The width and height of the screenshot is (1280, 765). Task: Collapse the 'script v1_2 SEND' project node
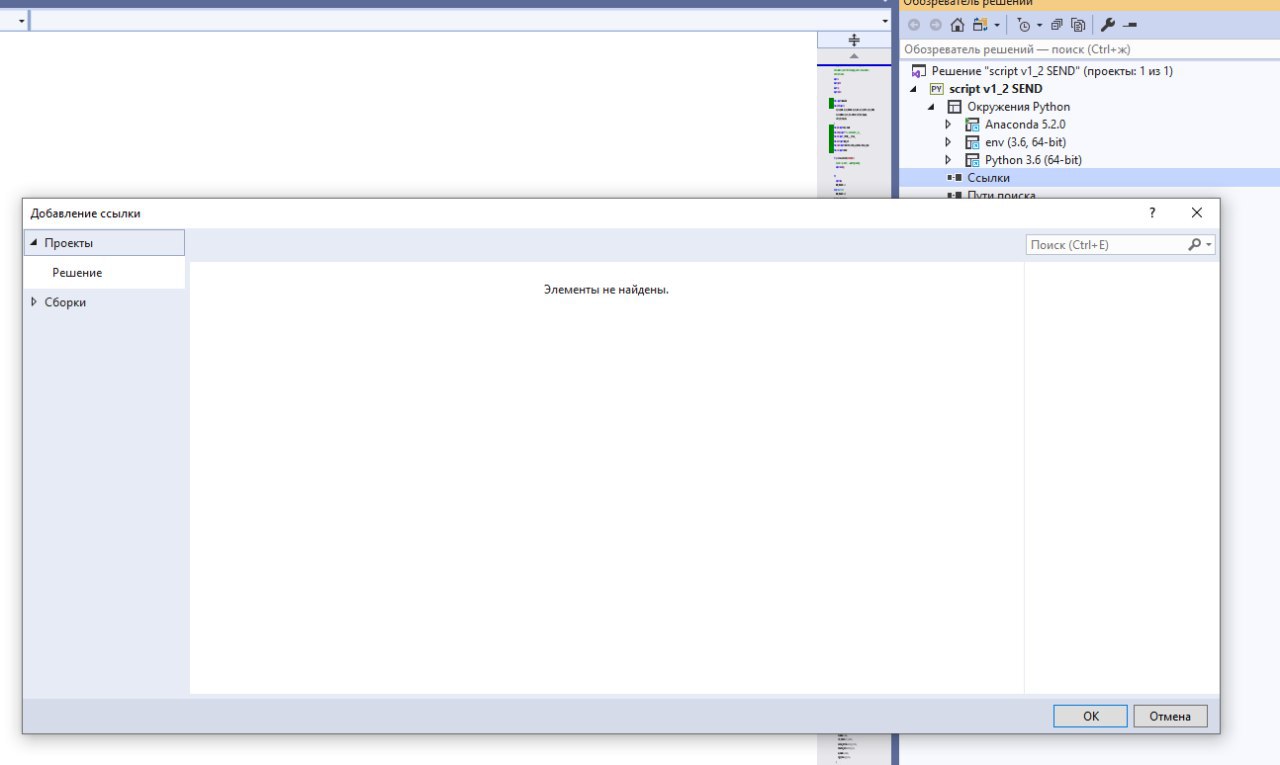pos(913,89)
